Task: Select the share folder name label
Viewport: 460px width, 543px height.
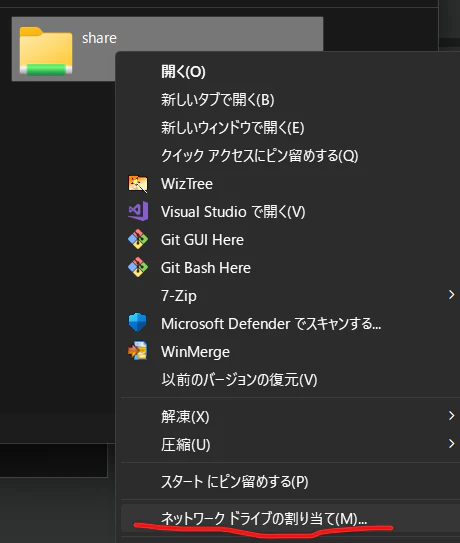Action: tap(99, 38)
